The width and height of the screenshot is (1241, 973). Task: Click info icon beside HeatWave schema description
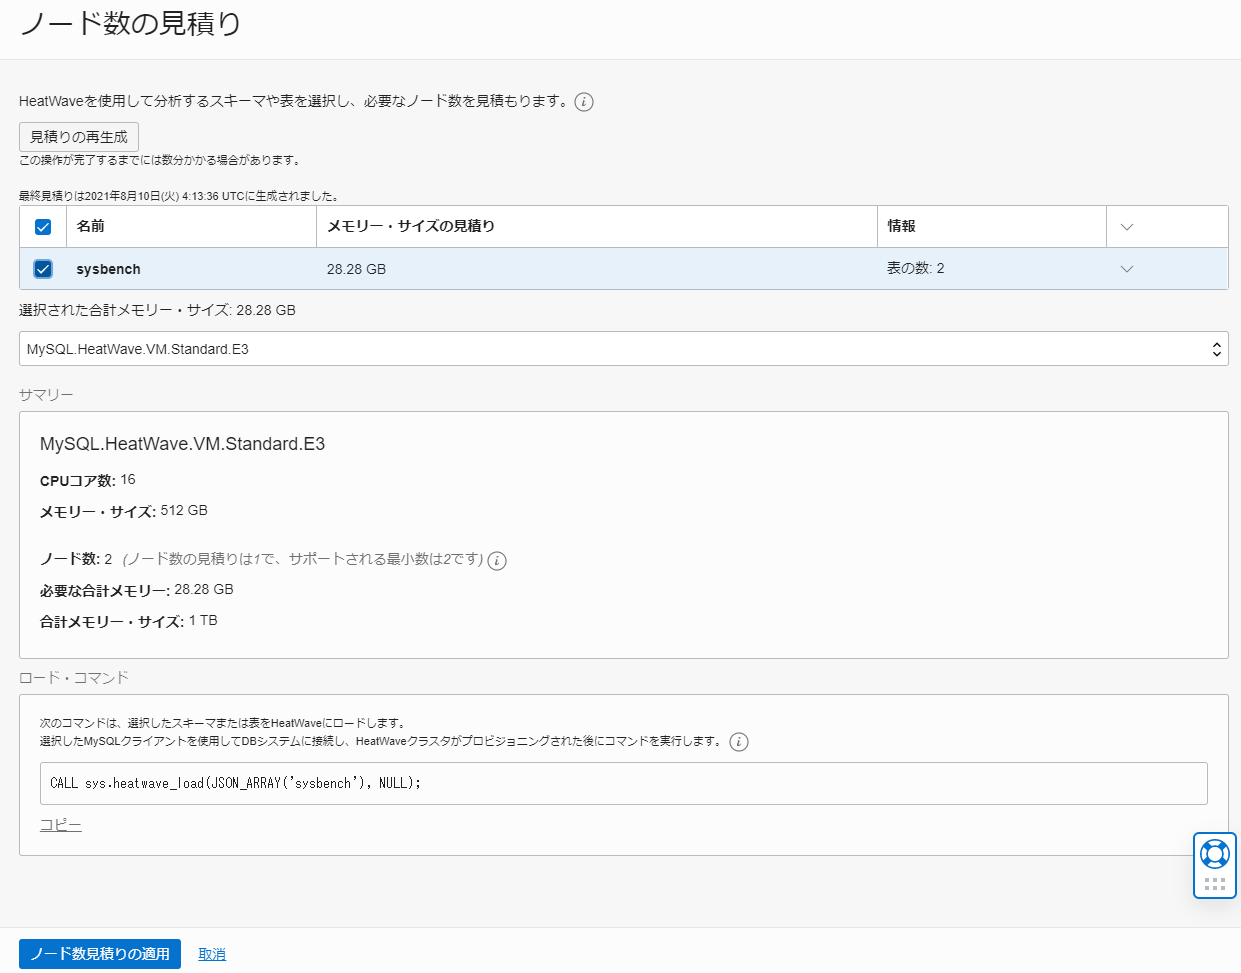coord(584,102)
